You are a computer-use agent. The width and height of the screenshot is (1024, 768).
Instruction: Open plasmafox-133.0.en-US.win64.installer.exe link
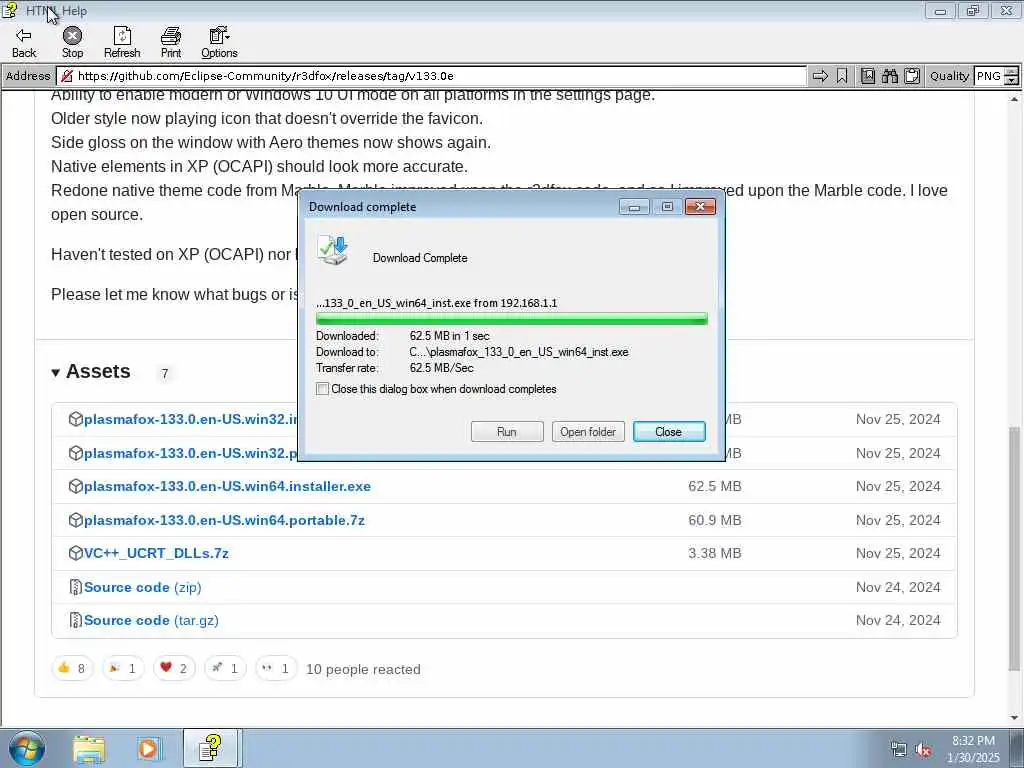[227, 487]
